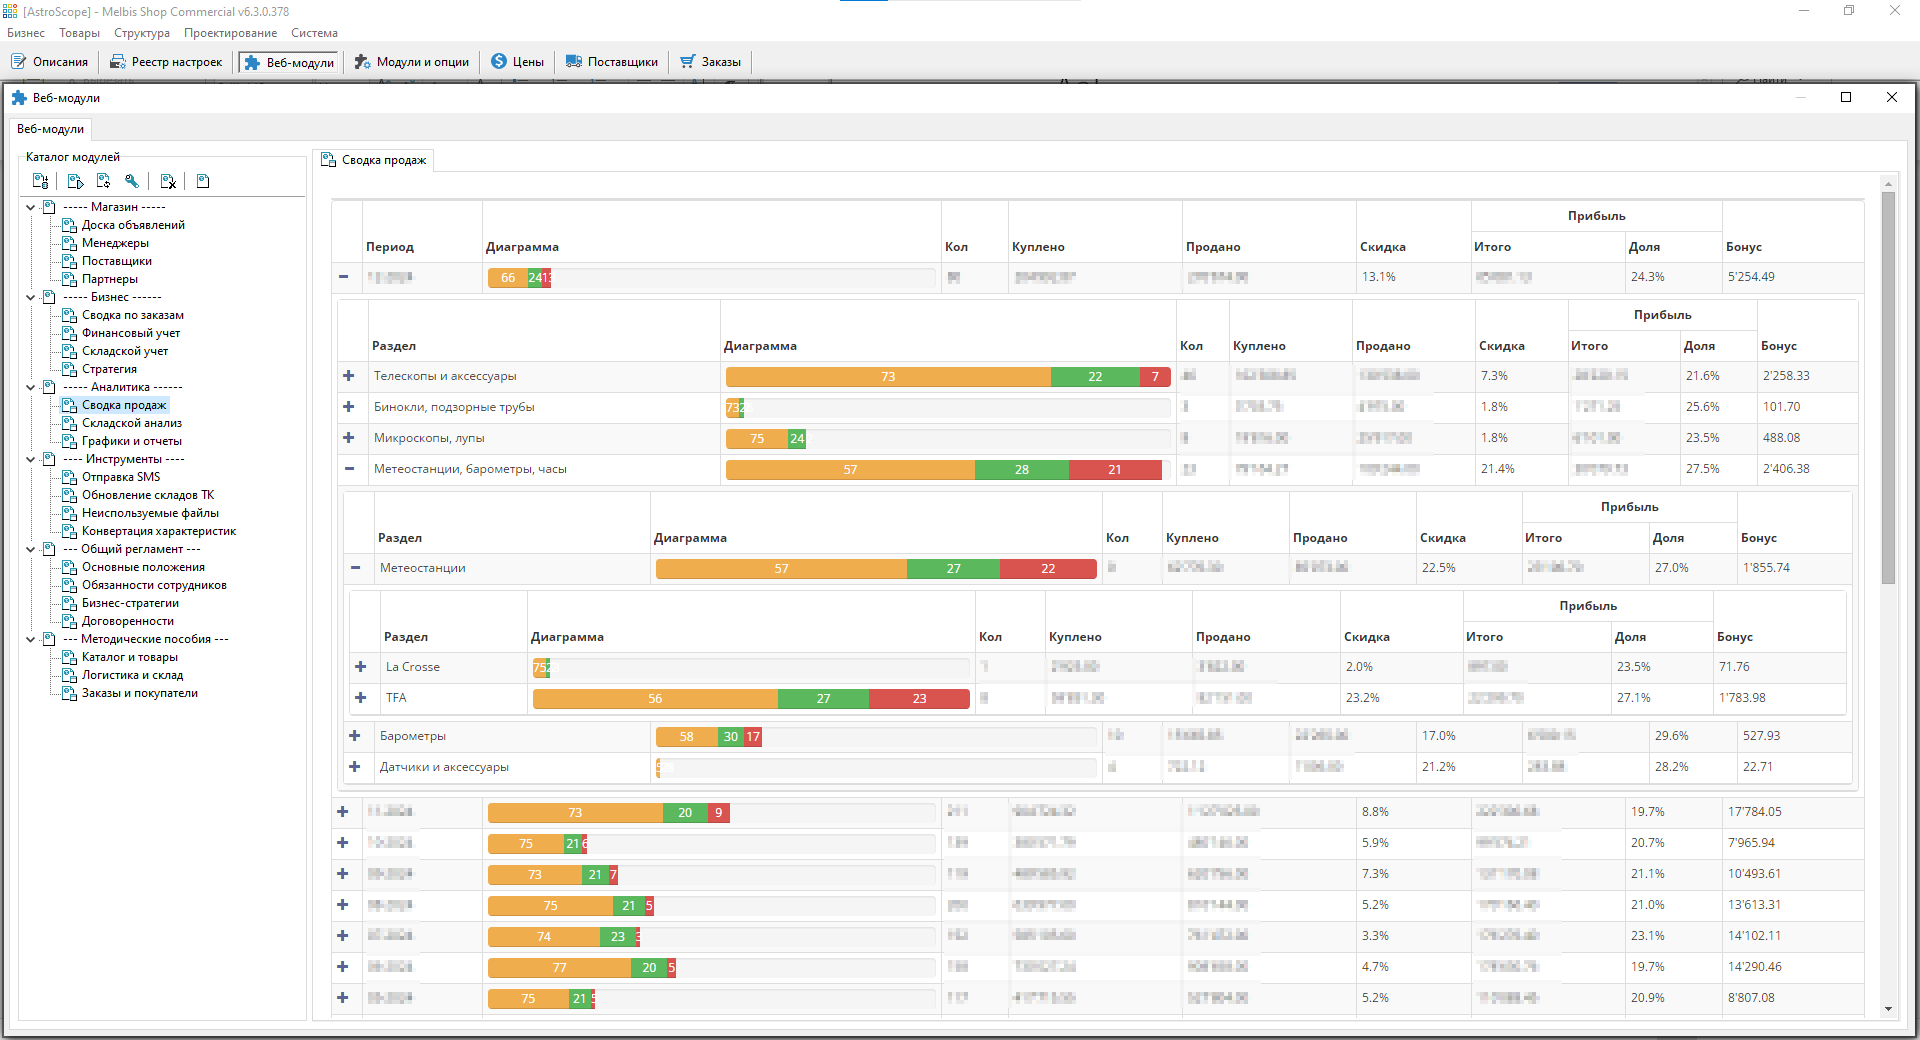The height and width of the screenshot is (1040, 1920).
Task: Expand the Датчики и аксессуары row
Action: pyautogui.click(x=355, y=767)
